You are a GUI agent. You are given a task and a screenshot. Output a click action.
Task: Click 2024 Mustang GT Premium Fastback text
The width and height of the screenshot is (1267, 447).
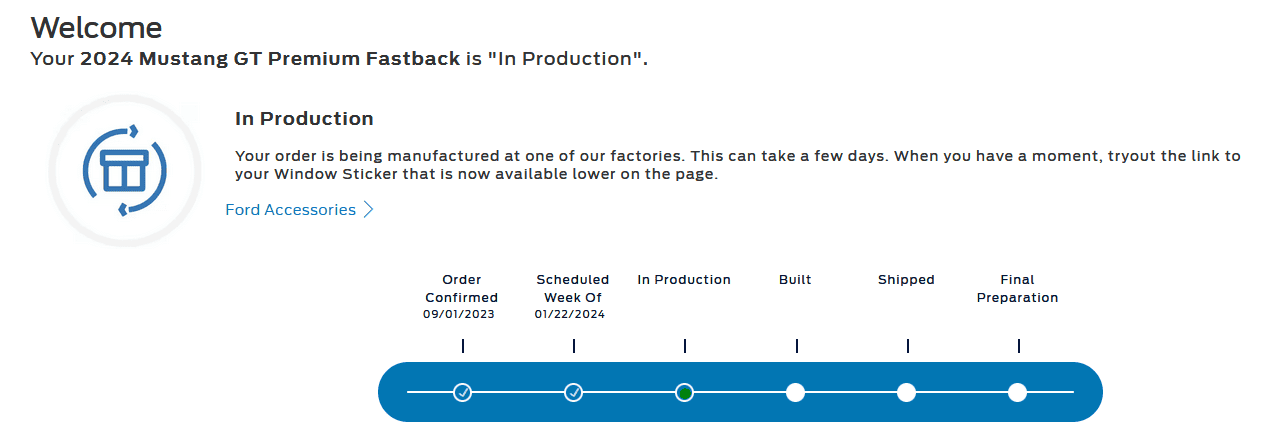(x=270, y=59)
